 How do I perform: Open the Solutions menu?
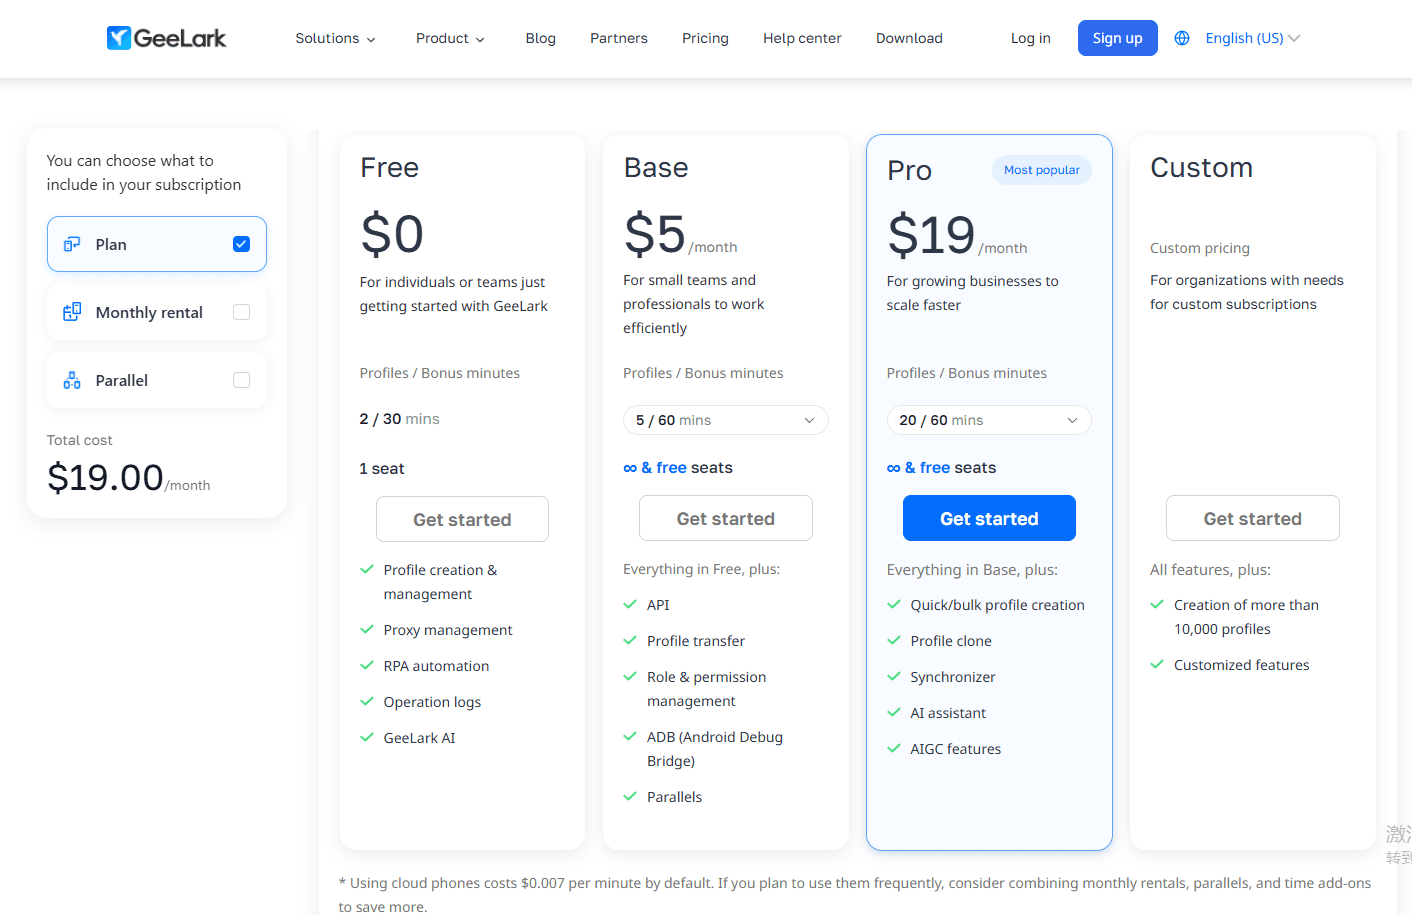coord(335,38)
